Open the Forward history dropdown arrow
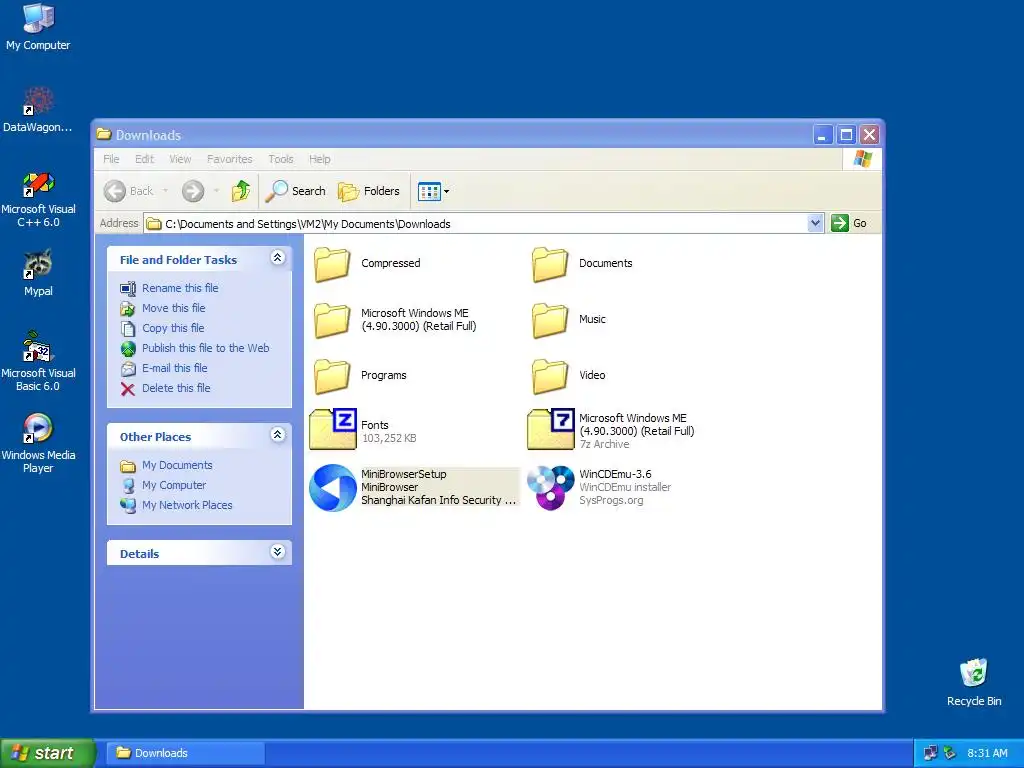 216,191
